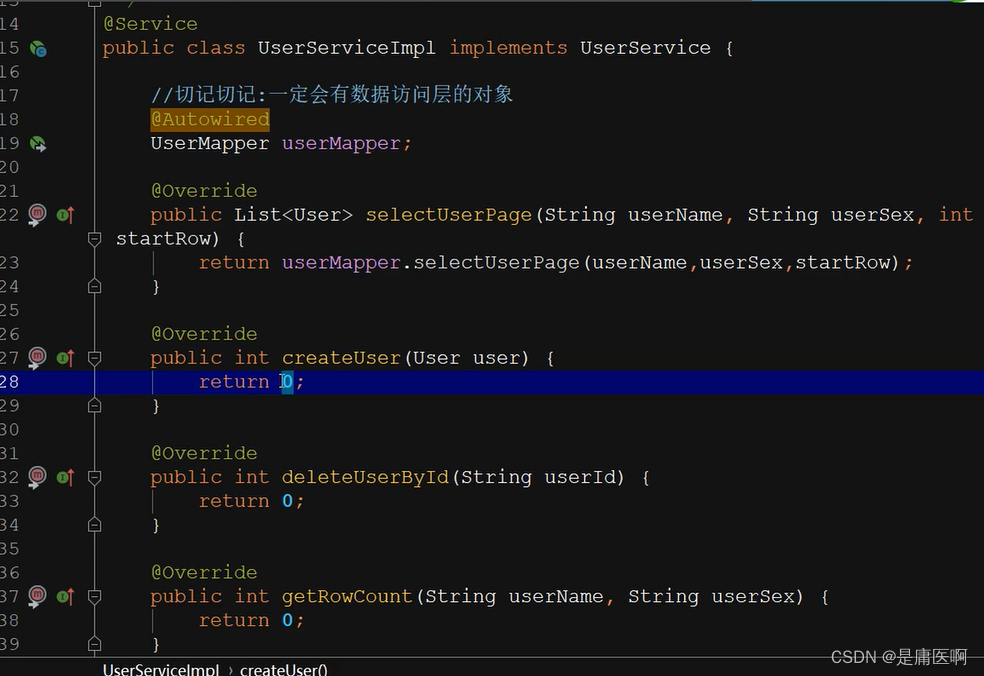Collapse selectUserPage method with fold marker
The width and height of the screenshot is (984, 676).
pyautogui.click(x=94, y=239)
